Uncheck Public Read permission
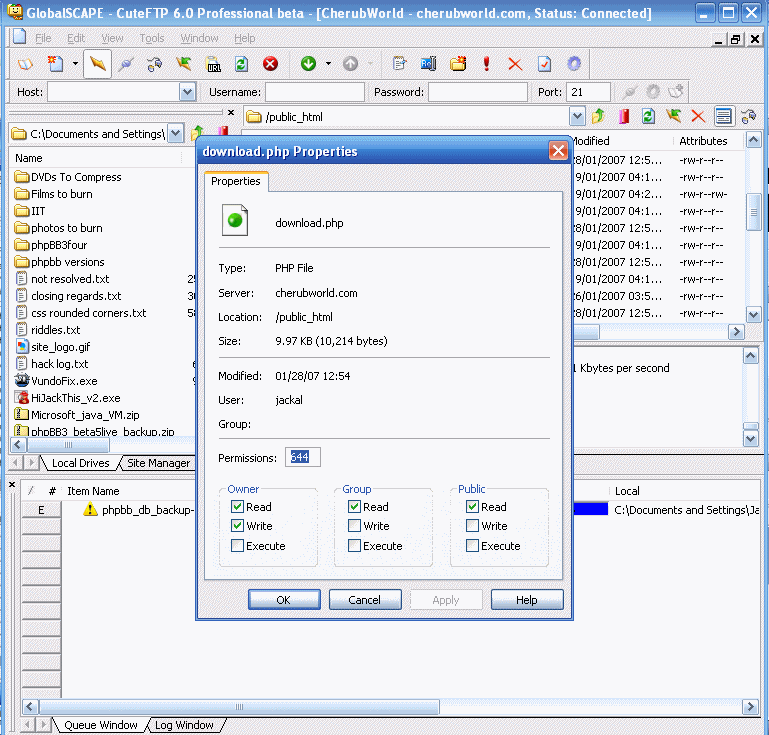This screenshot has width=769, height=735. pos(472,507)
